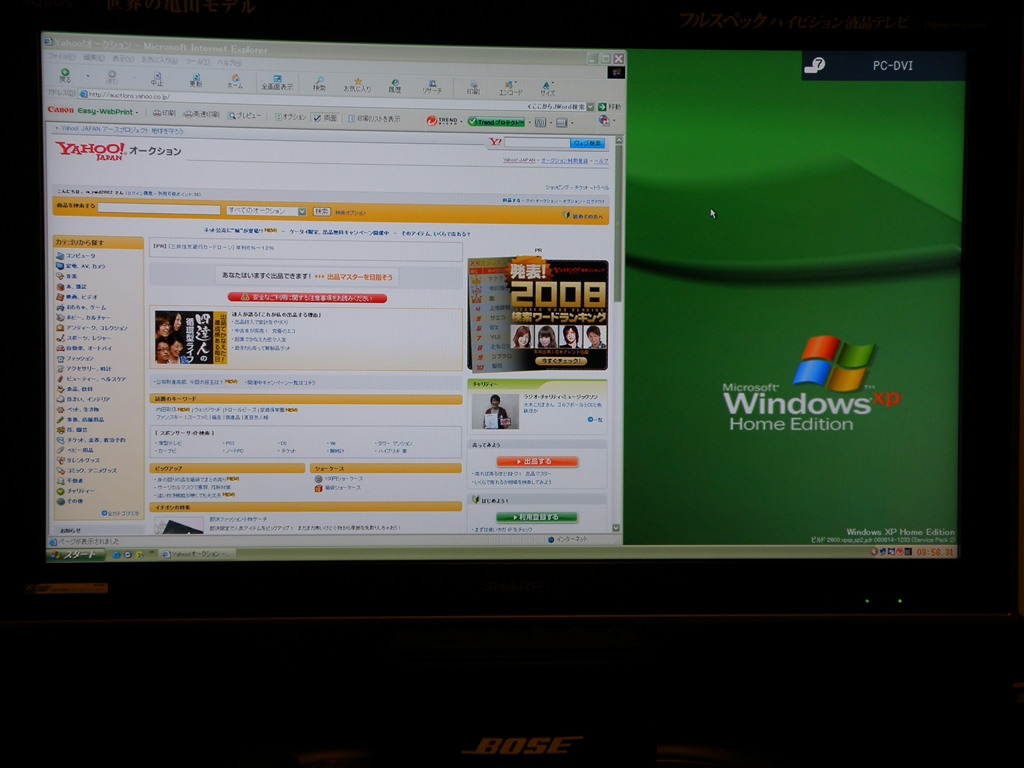Click the Trend Micro logo toolbar icon

441,121
